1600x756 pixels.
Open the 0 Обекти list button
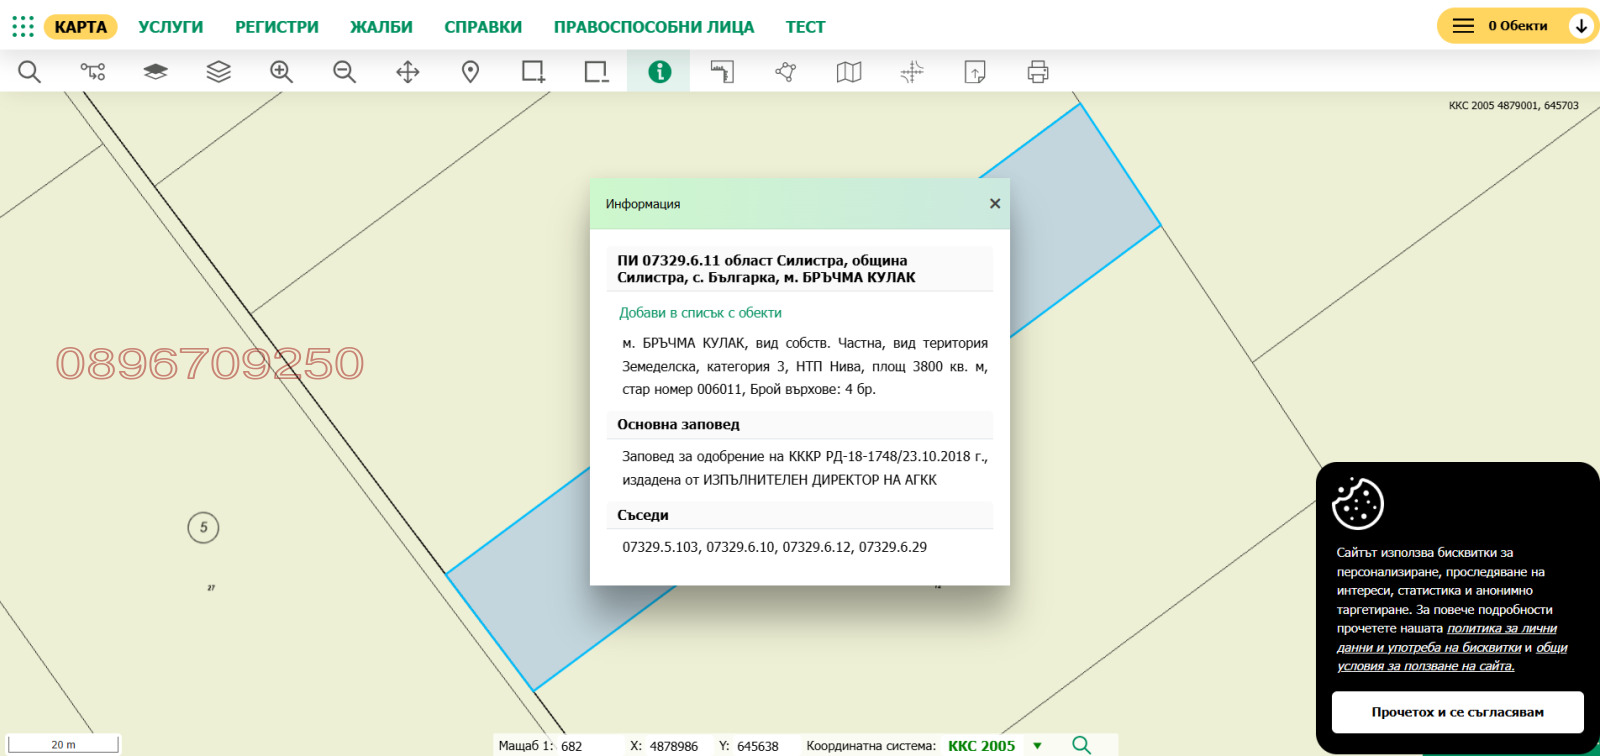[1517, 26]
